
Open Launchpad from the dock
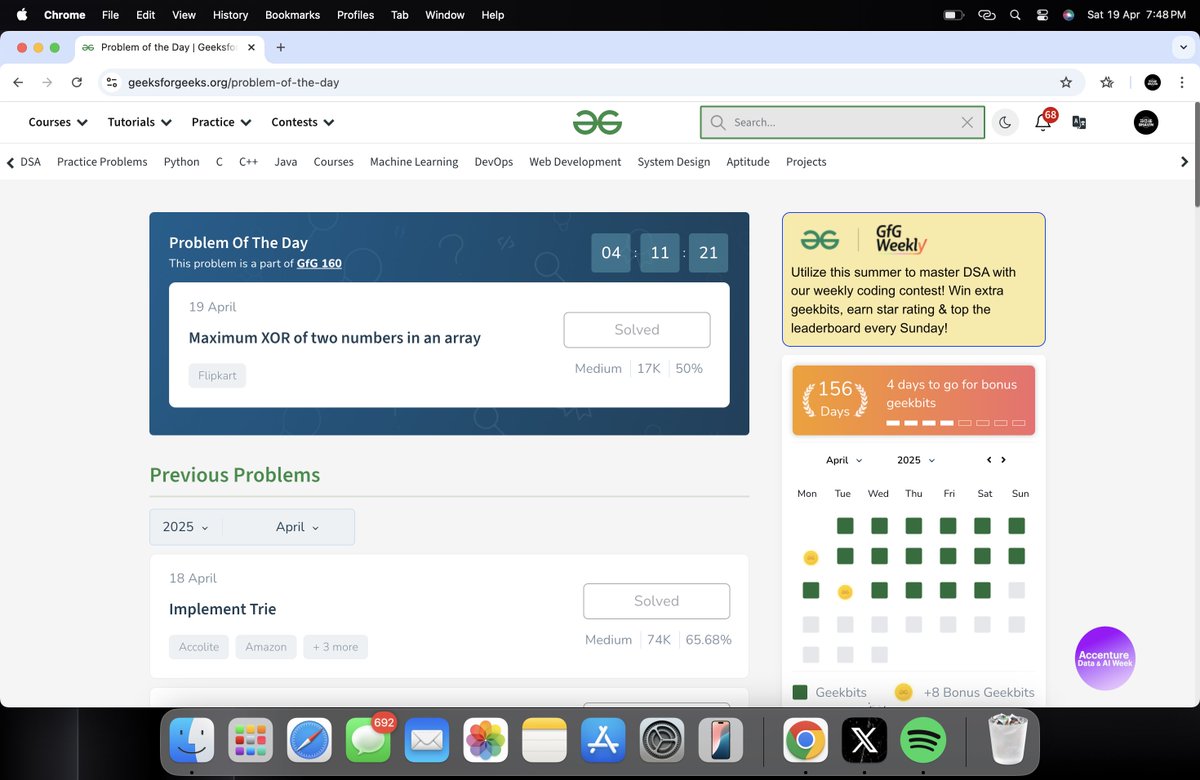pyautogui.click(x=251, y=741)
